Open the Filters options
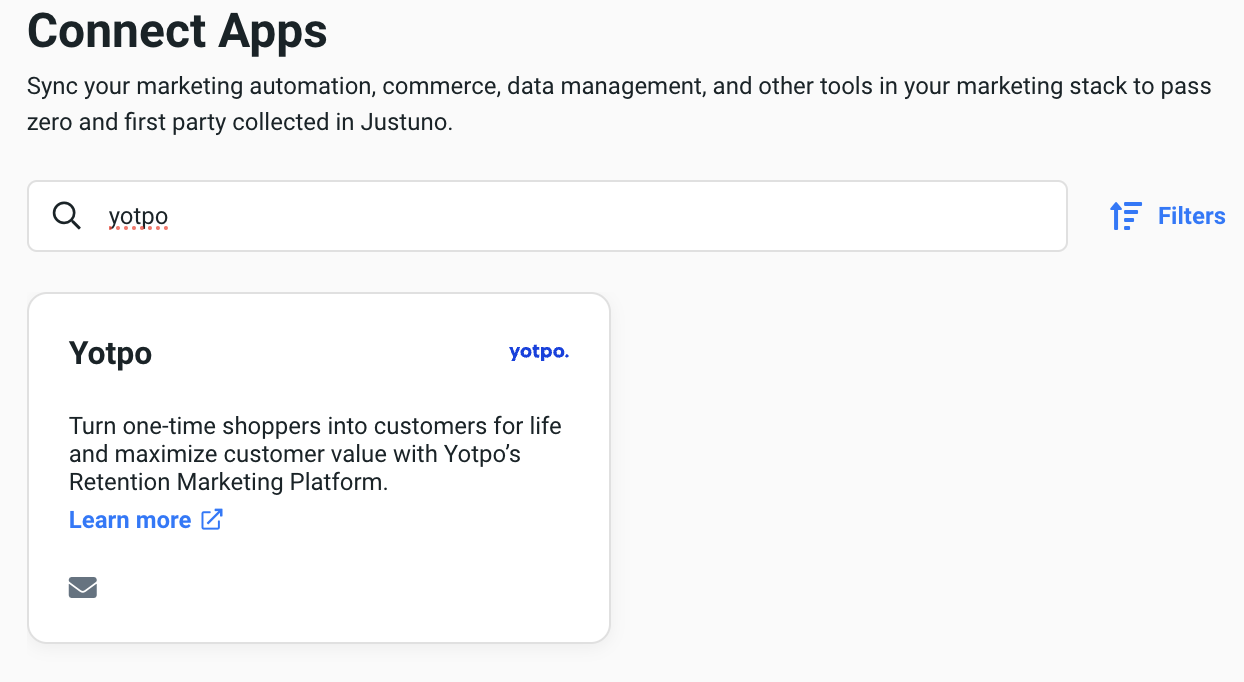 1190,216
